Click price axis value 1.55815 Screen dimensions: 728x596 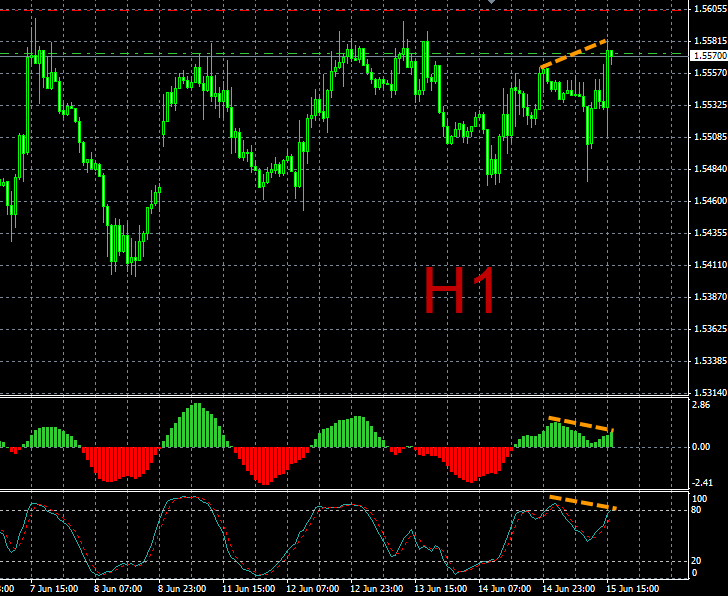[710, 41]
